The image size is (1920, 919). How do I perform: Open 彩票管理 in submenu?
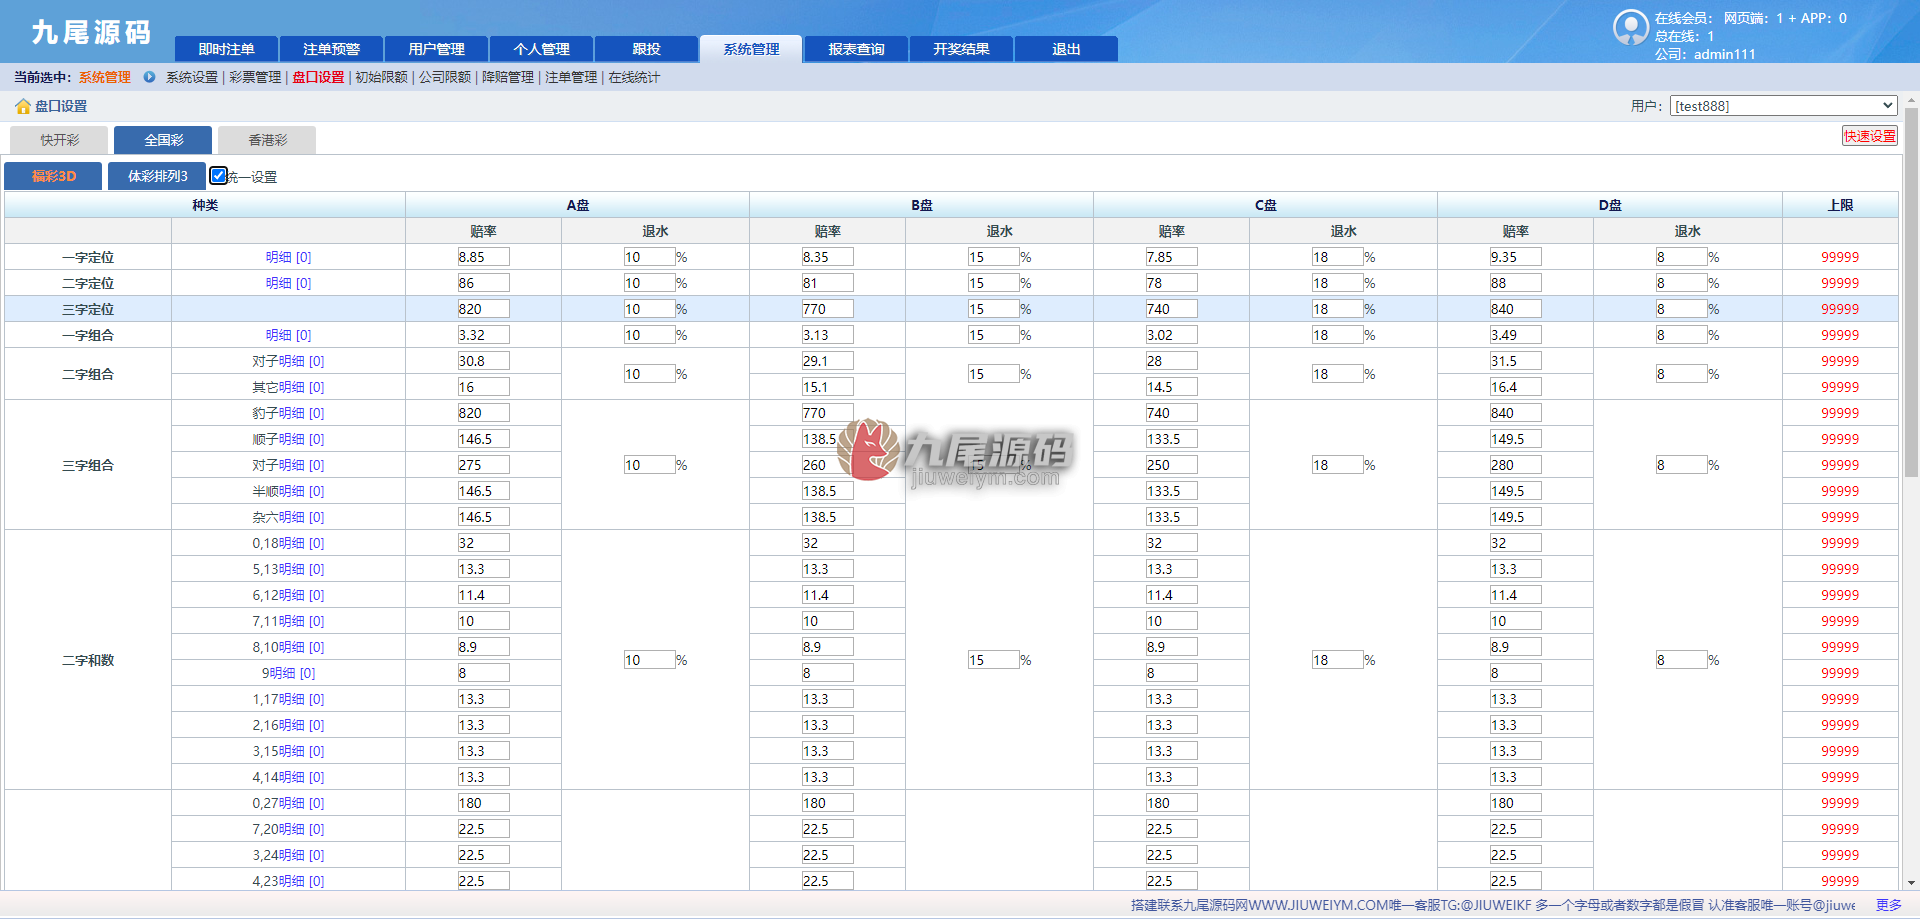click(x=255, y=77)
